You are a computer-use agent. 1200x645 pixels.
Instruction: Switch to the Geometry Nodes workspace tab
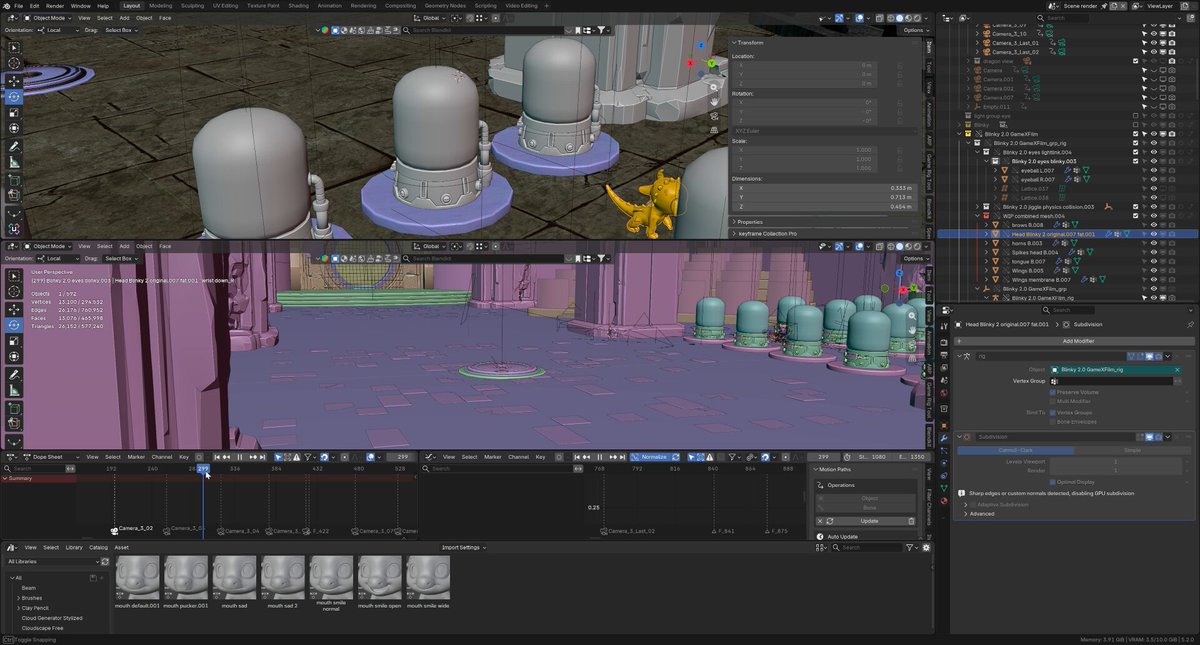445,6
